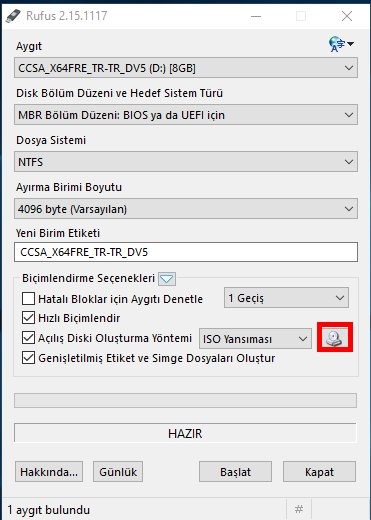Viewport: 371px width, 520px height.
Task: Open the 1 Geçiş passes dropdown
Action: pyautogui.click(x=286, y=298)
